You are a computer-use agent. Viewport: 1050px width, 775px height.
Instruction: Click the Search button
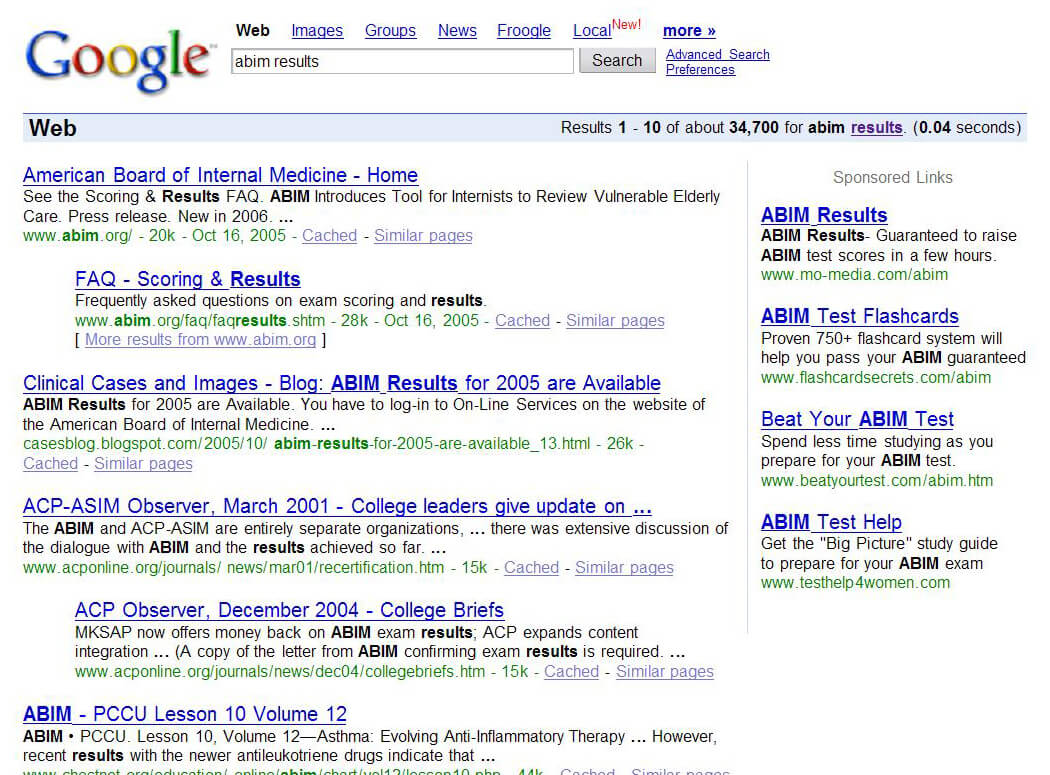(617, 60)
